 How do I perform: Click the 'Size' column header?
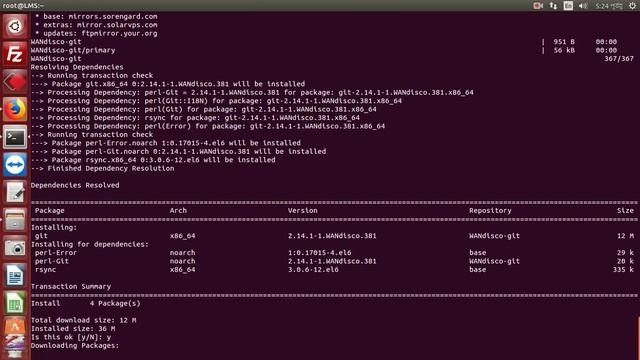625,211
